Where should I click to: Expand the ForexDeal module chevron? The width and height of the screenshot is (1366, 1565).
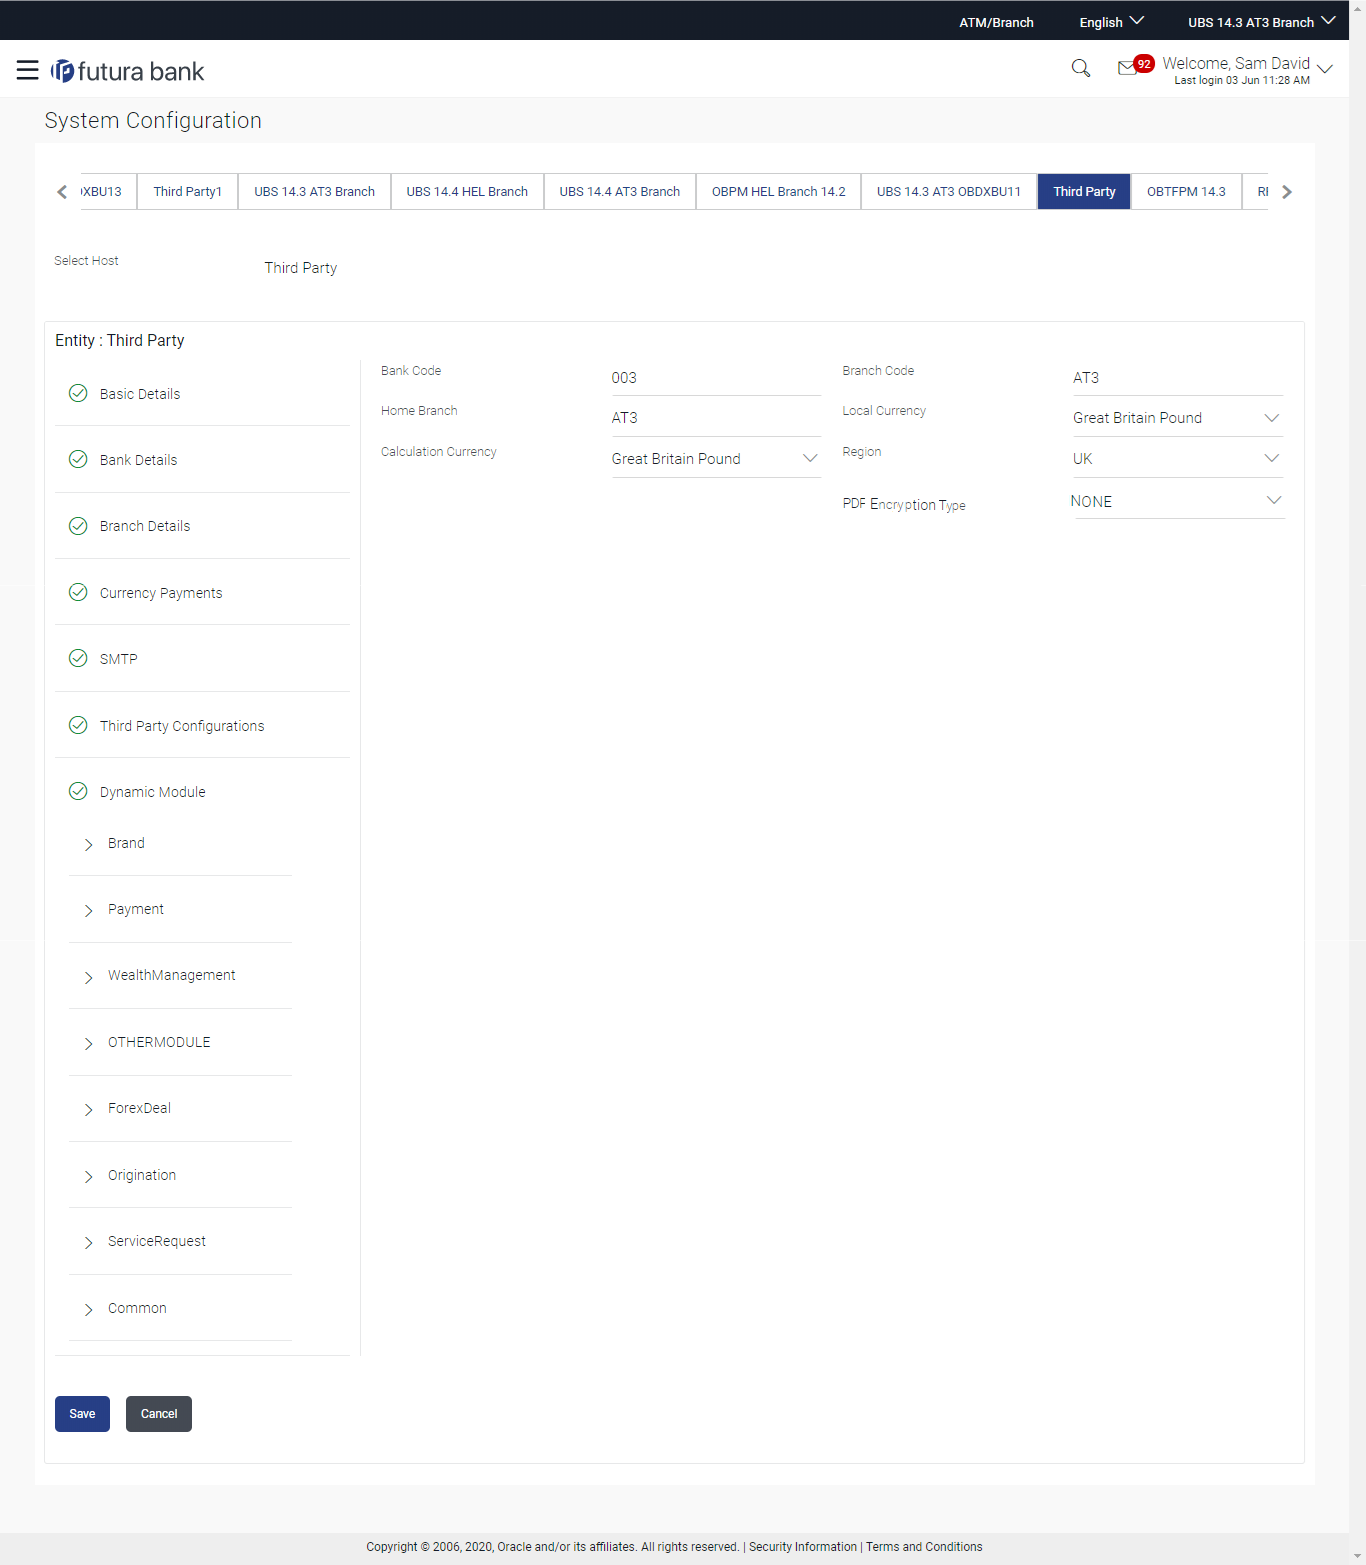(88, 1109)
